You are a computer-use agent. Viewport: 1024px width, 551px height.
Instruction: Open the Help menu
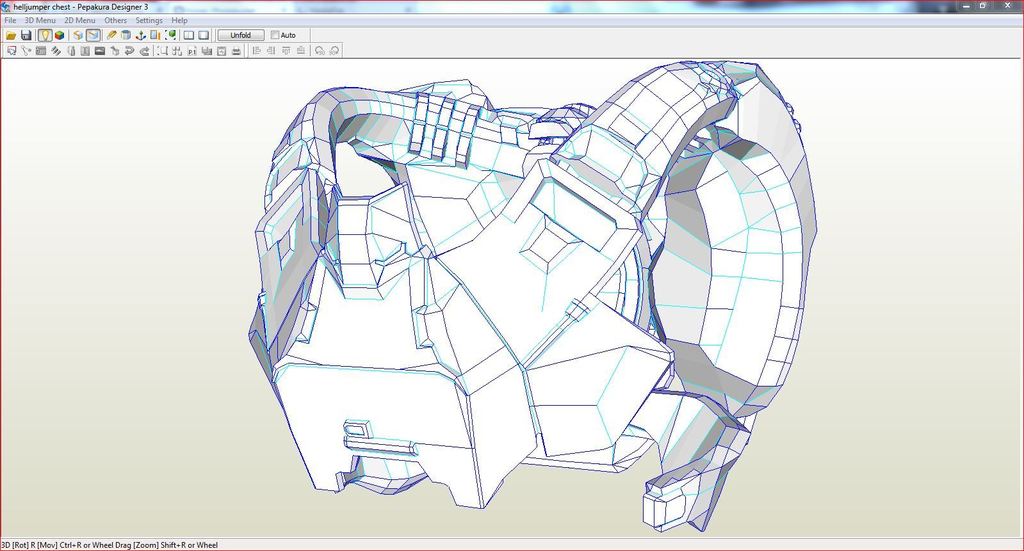(179, 20)
